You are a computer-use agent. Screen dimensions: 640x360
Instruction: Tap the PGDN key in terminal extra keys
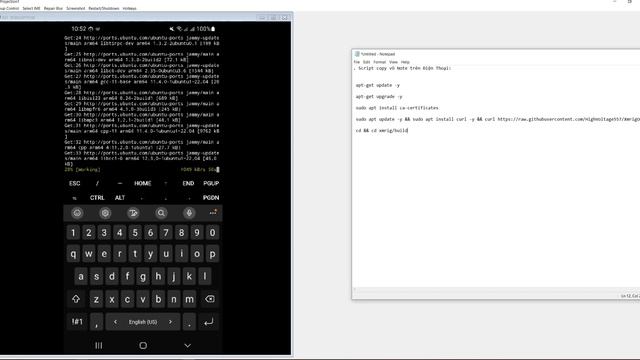coord(211,198)
